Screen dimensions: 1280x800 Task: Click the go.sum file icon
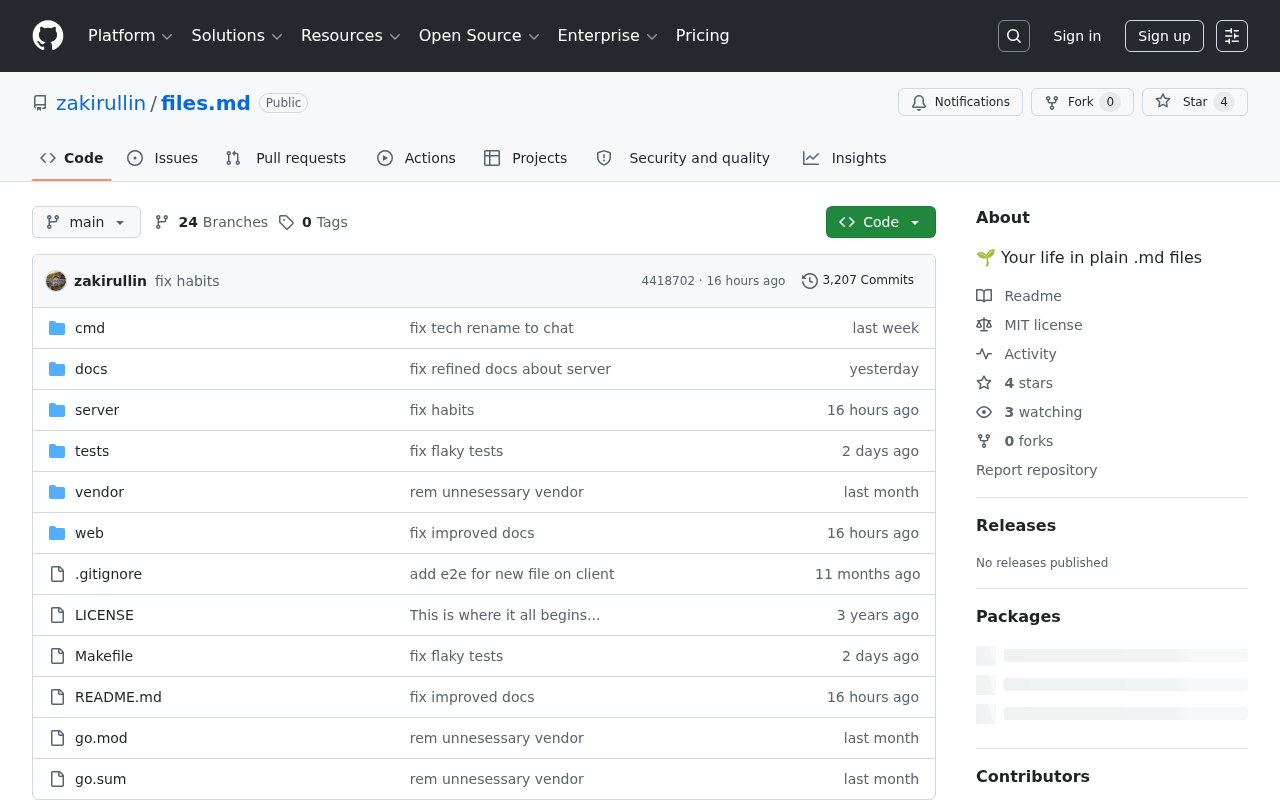(57, 779)
